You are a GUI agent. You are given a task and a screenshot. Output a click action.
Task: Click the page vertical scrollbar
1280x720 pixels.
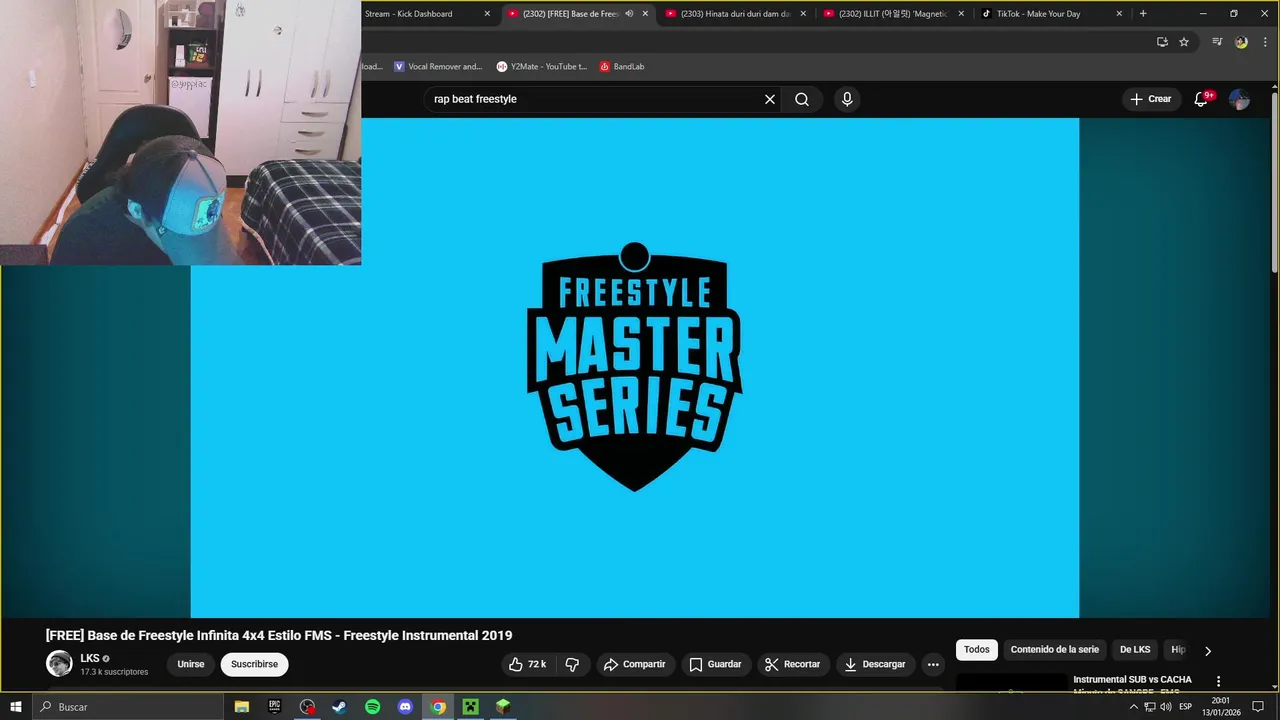(x=1274, y=180)
